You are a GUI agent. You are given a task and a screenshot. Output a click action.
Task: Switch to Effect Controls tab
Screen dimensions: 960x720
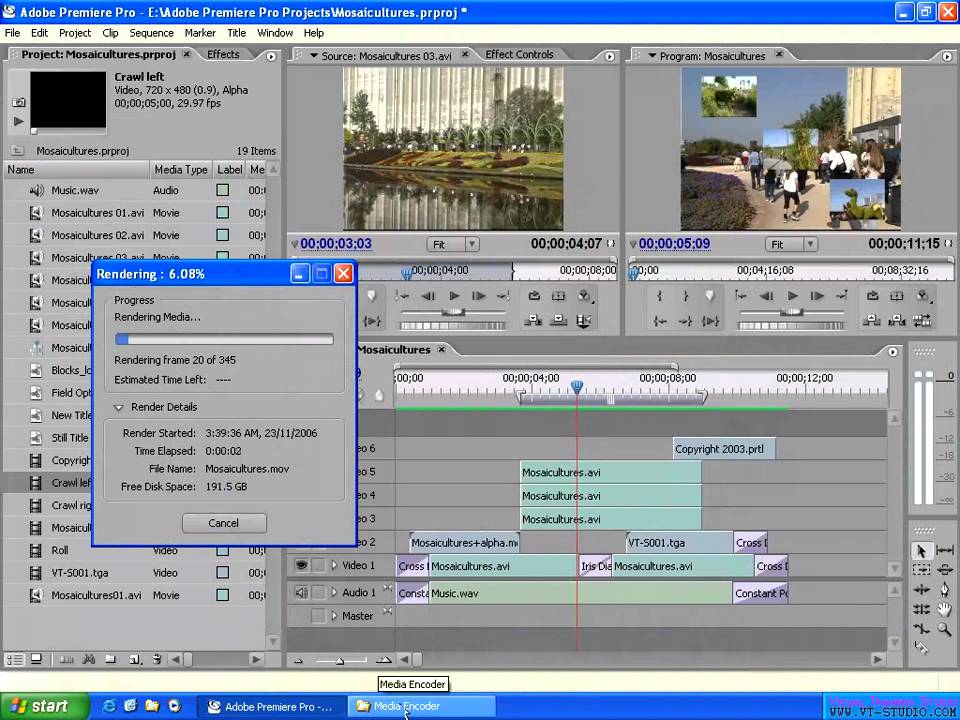(x=519, y=54)
